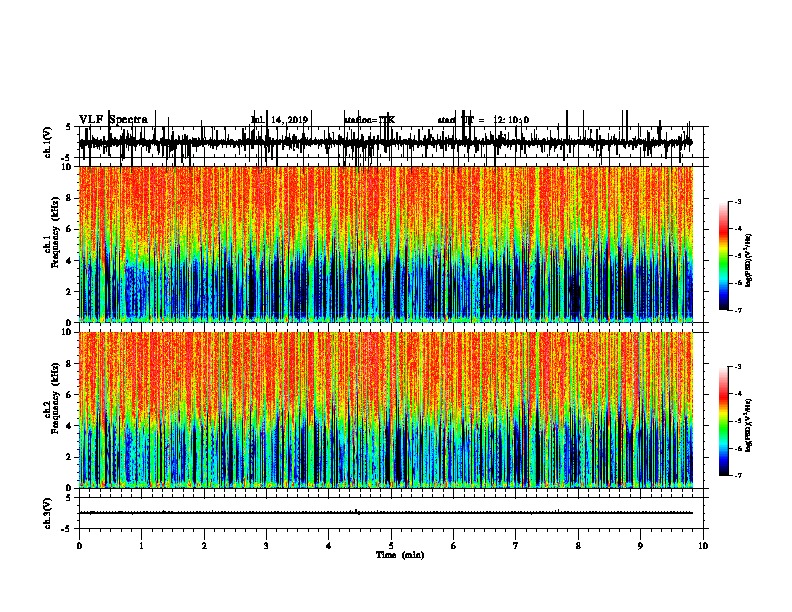792x612 pixels.
Task: Click time axis tick label "7"
Action: click(x=516, y=546)
